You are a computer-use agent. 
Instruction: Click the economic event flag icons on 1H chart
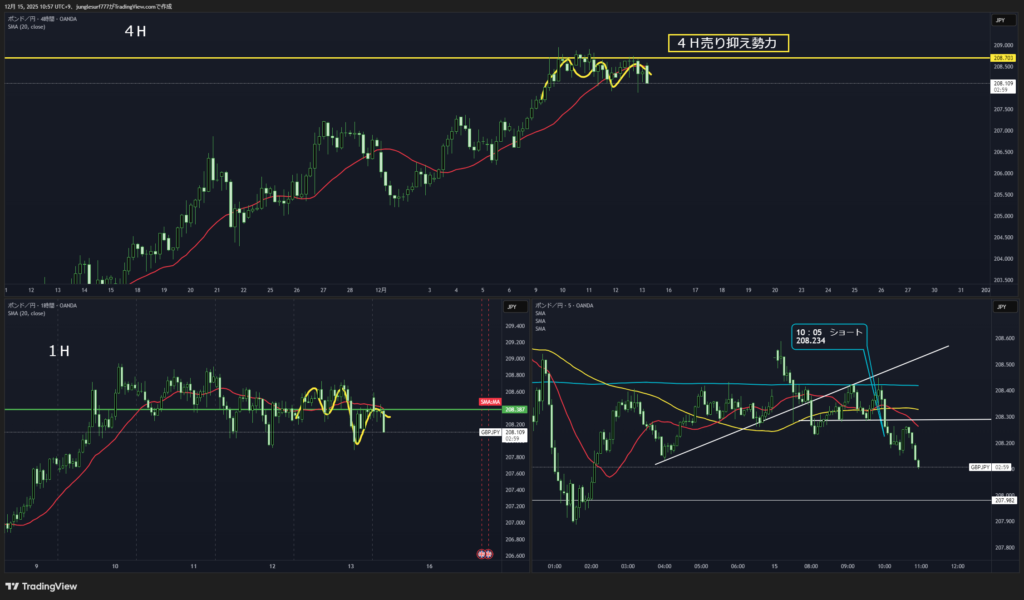click(484, 553)
